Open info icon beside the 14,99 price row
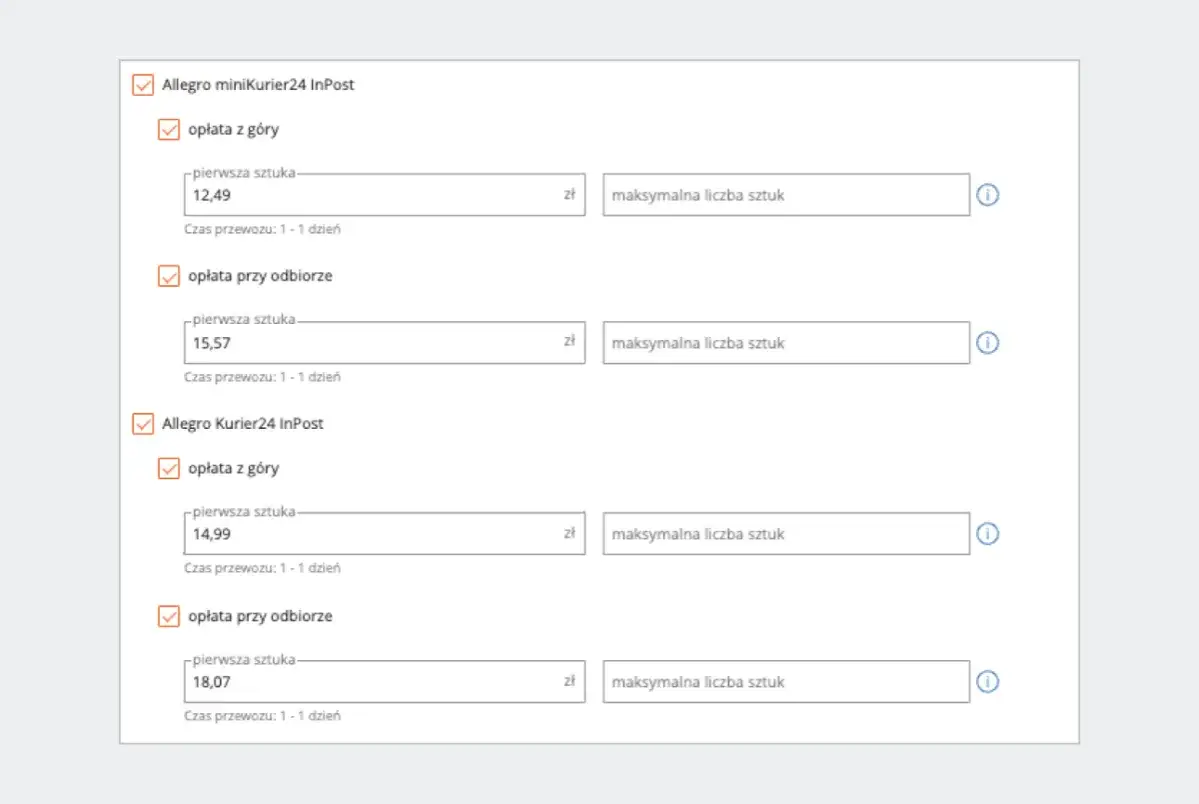This screenshot has height=804, width=1199. pos(987,533)
